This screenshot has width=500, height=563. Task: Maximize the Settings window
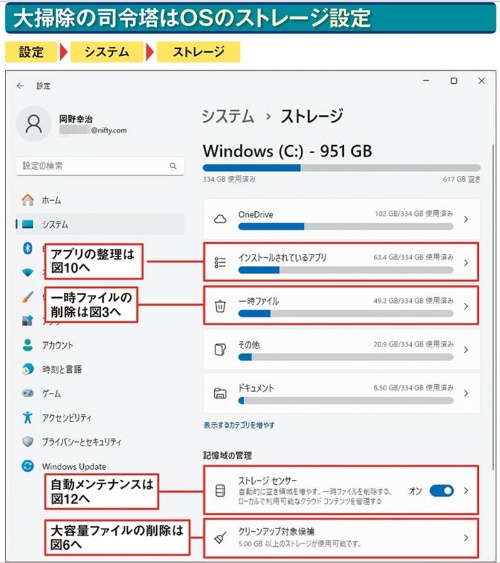(454, 81)
